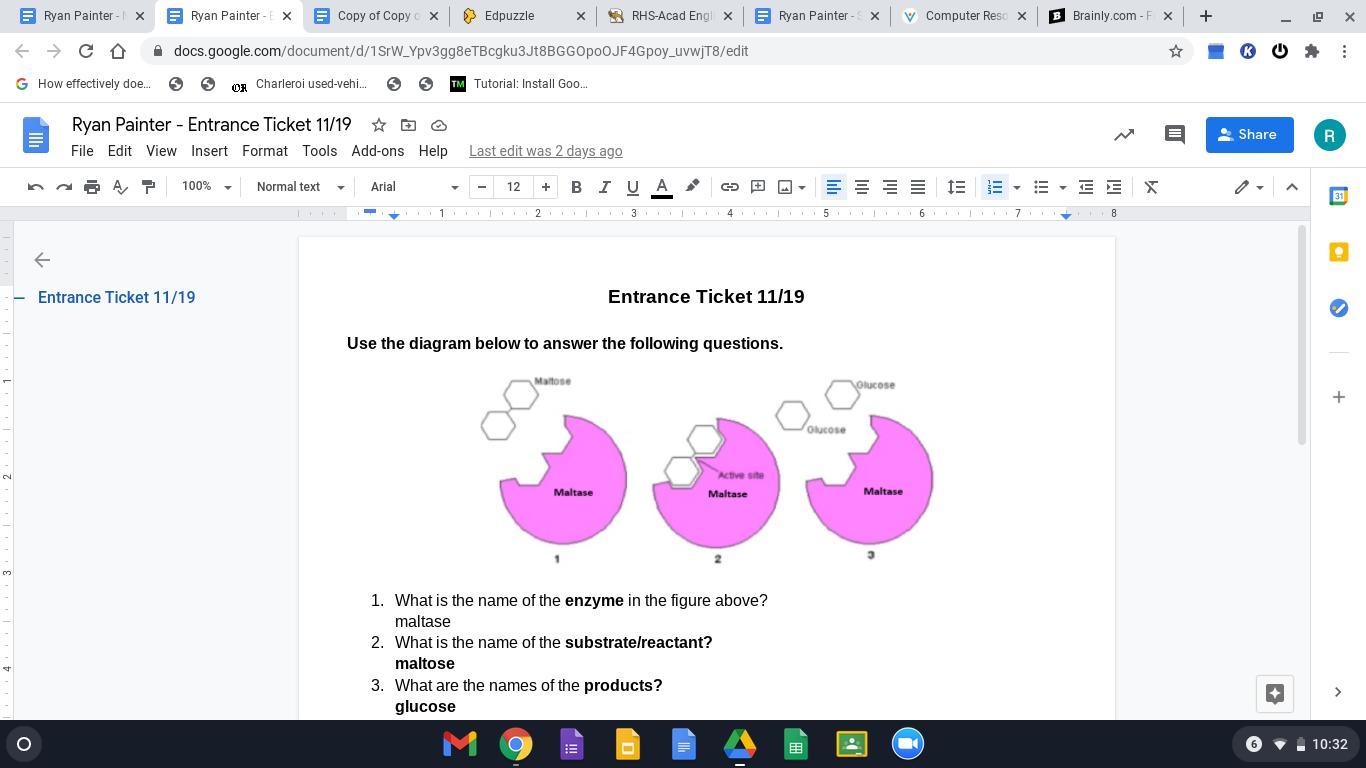Expand numbered list style options
Image resolution: width=1366 pixels, height=768 pixels.
[1016, 187]
